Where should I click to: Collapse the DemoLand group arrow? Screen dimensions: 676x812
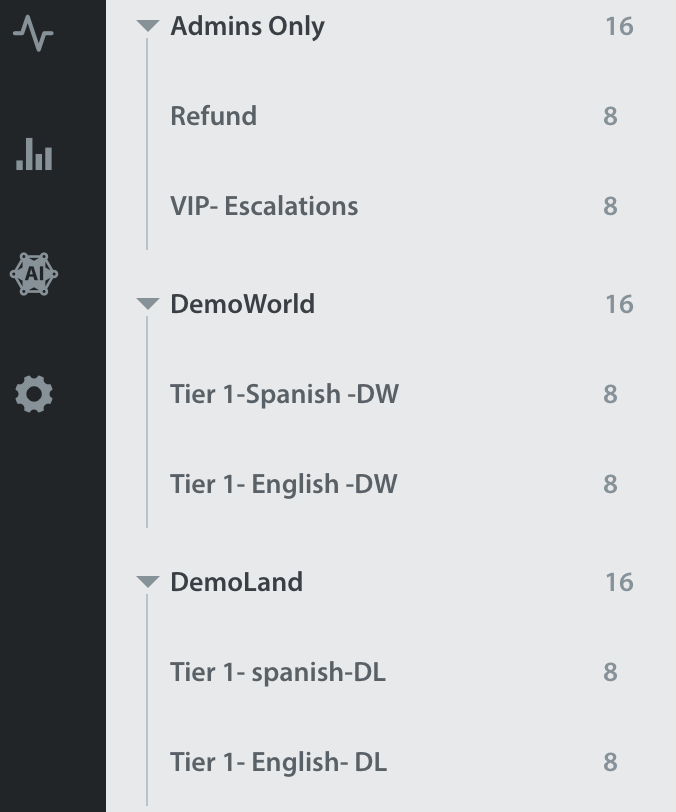pyautogui.click(x=148, y=582)
